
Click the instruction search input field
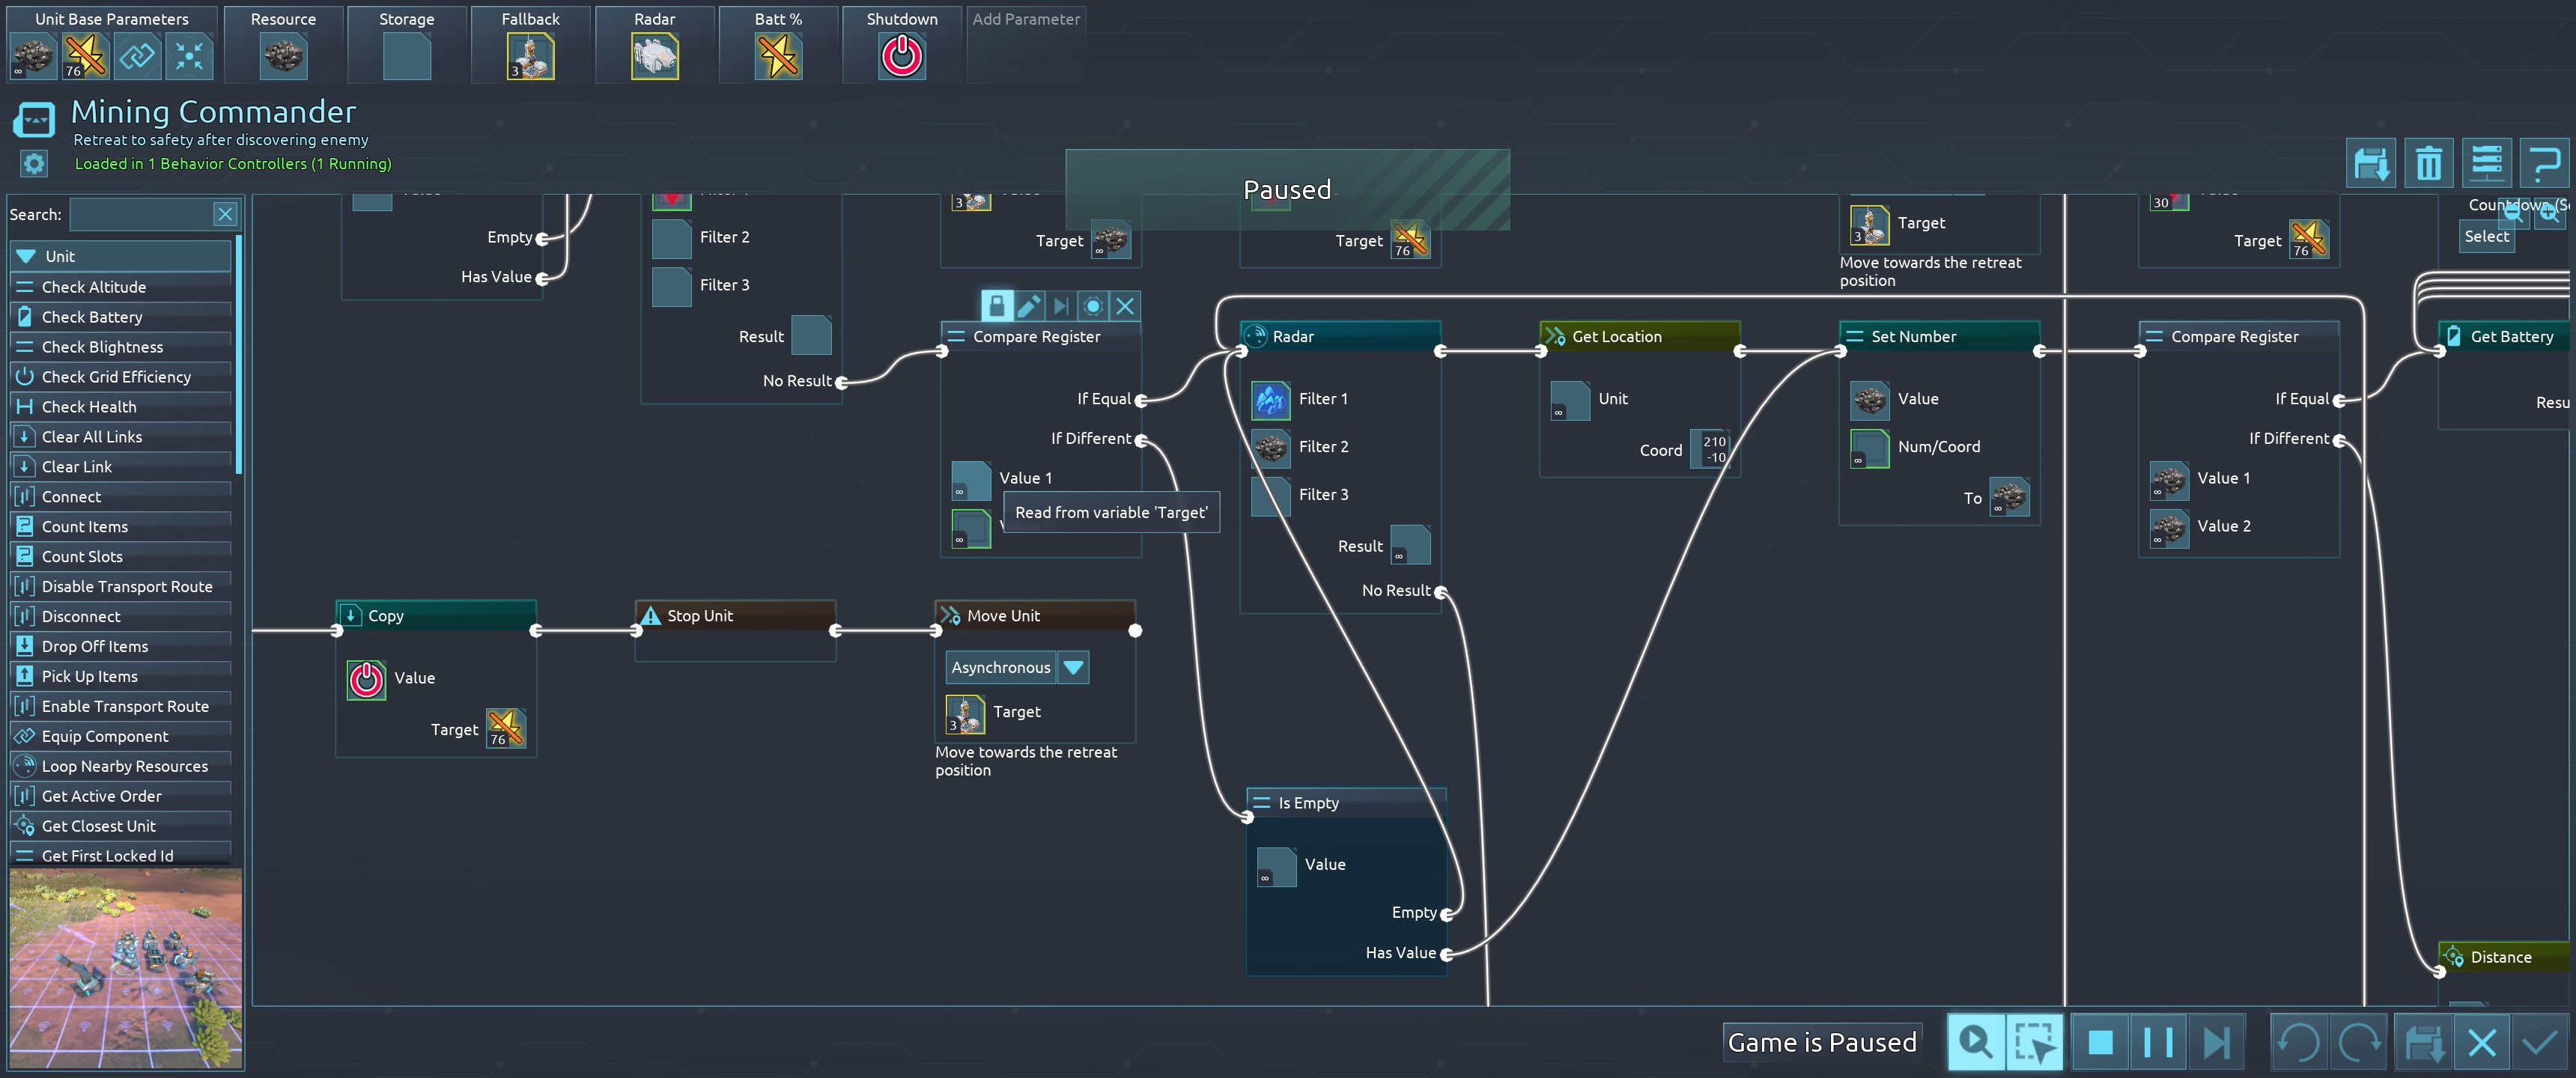point(141,214)
